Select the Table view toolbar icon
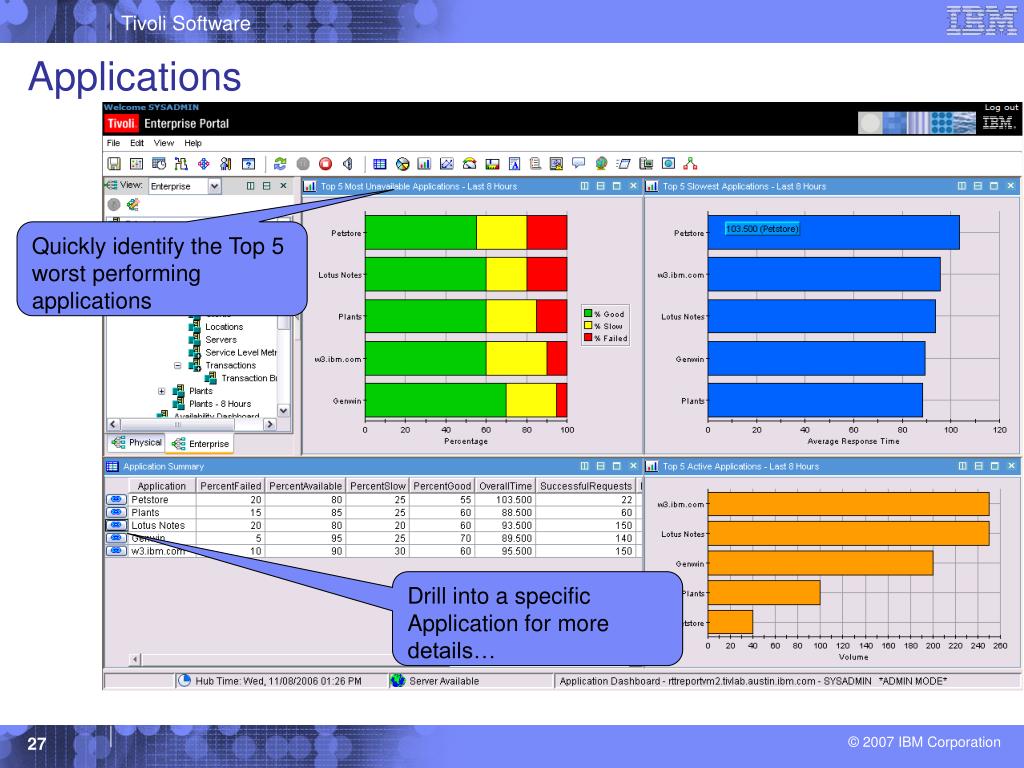The width and height of the screenshot is (1024, 768). point(379,163)
